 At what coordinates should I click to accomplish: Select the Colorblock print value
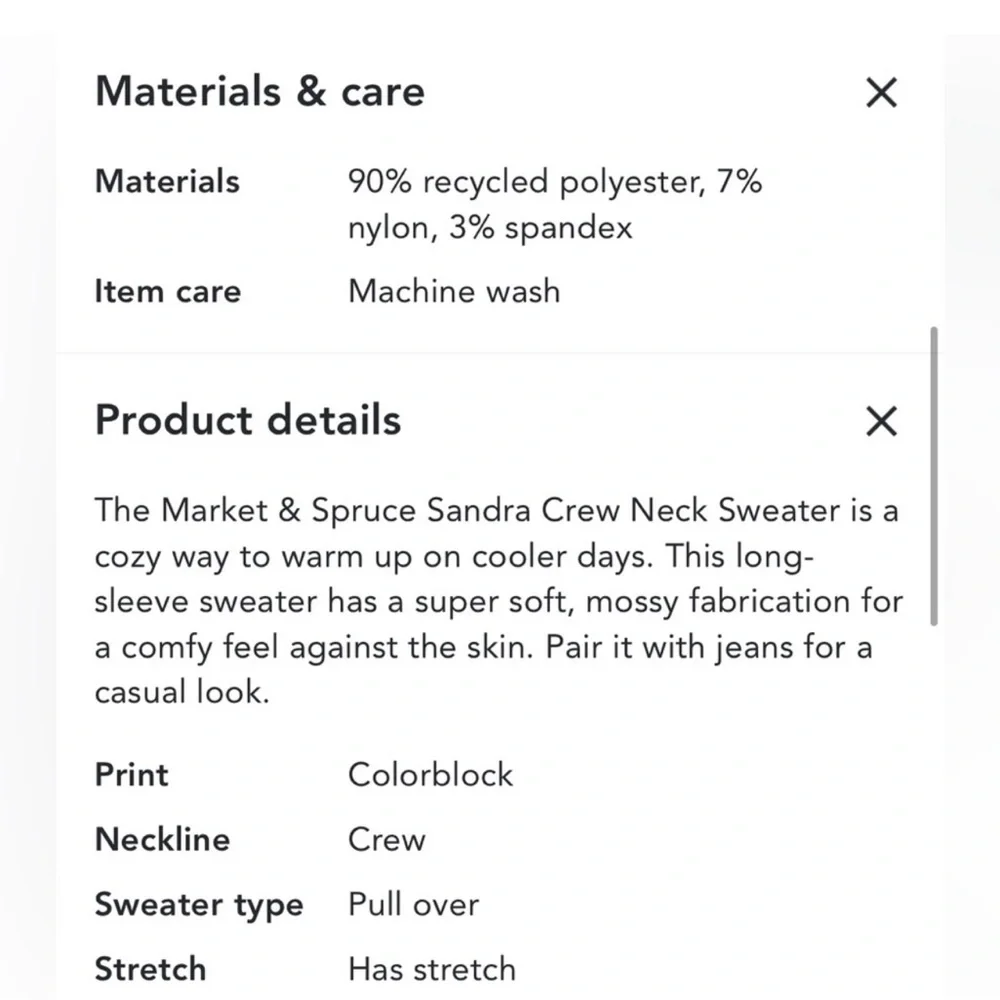coord(430,775)
